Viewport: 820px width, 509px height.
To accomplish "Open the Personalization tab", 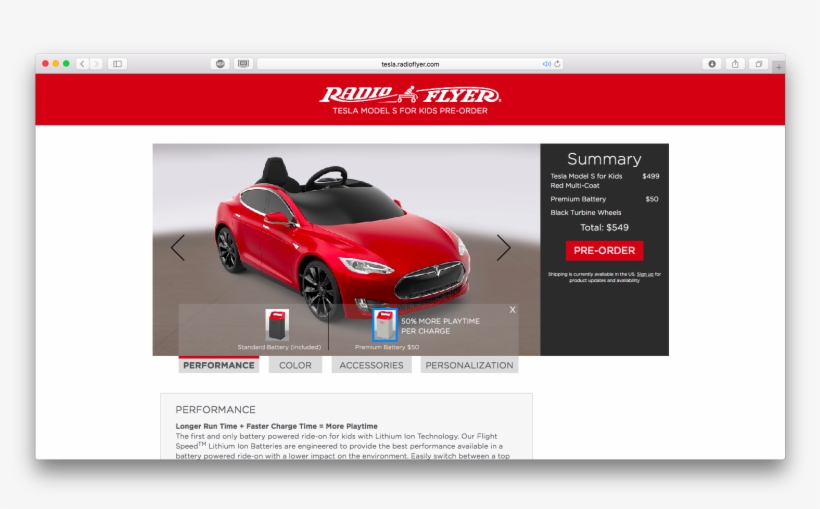I will [x=469, y=365].
